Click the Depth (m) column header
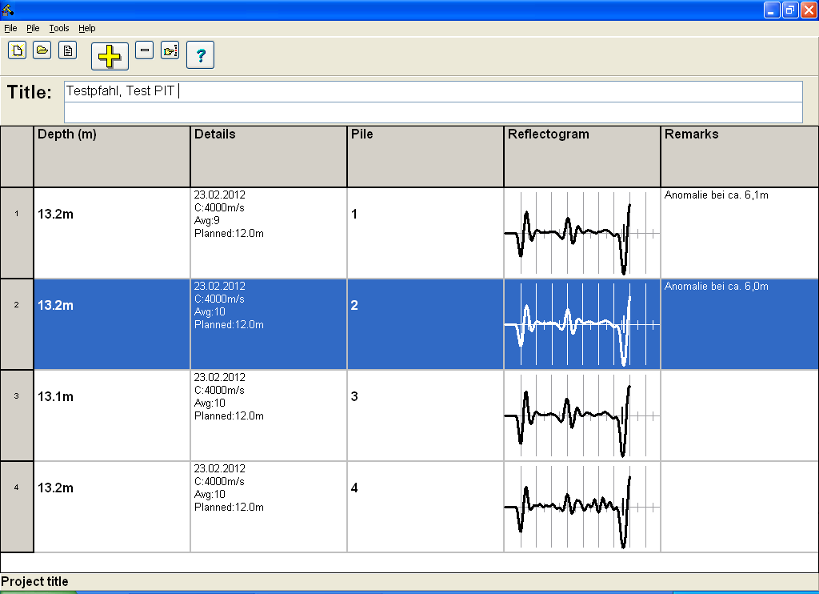This screenshot has width=819, height=594. pyautogui.click(x=112, y=156)
